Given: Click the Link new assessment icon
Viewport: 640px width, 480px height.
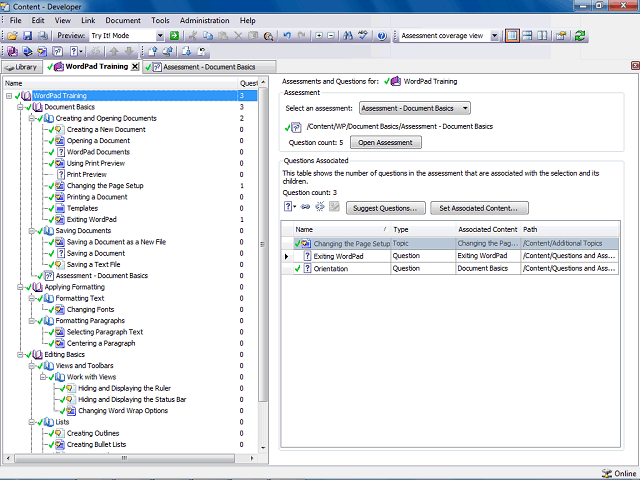Looking at the screenshot, I should [58, 51].
